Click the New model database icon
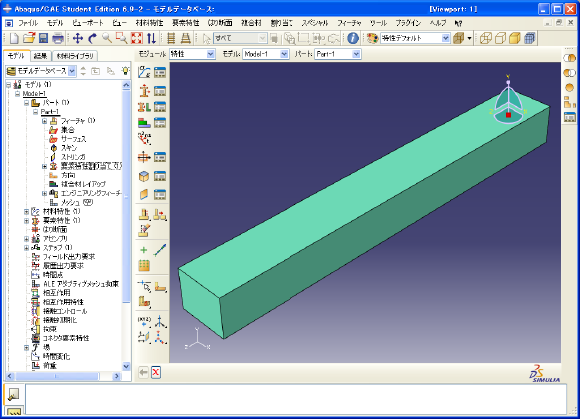Image resolution: width=580 pixels, height=419 pixels. 14,38
